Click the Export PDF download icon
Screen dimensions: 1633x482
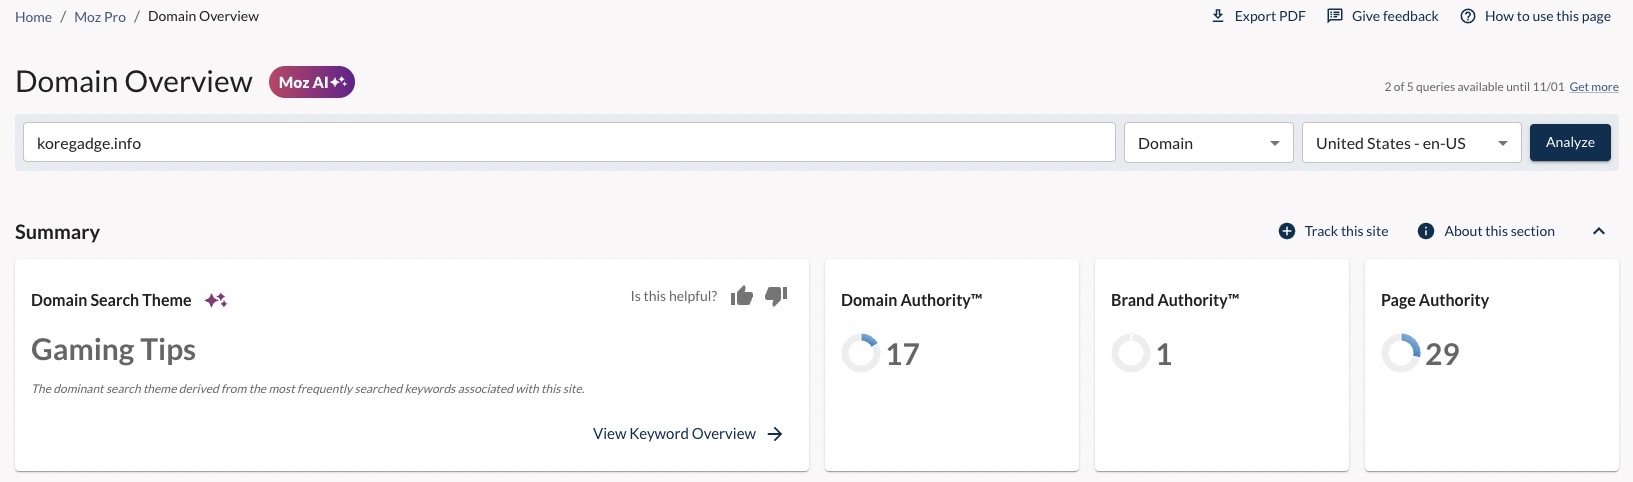pos(1218,16)
